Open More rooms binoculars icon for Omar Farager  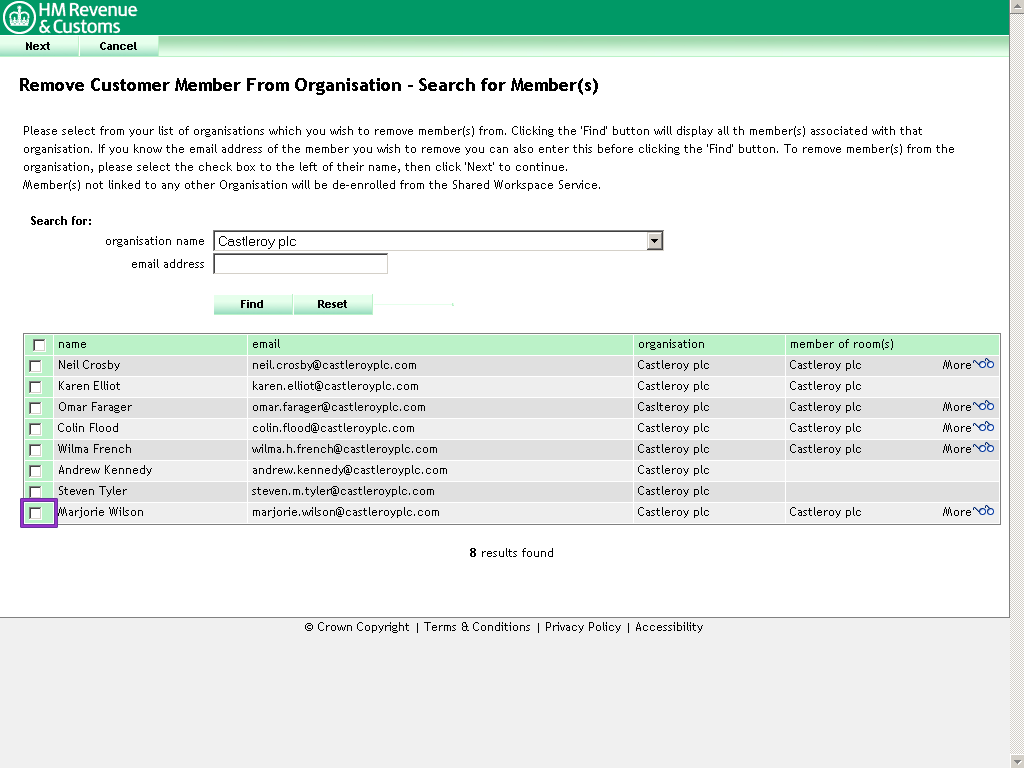985,407
